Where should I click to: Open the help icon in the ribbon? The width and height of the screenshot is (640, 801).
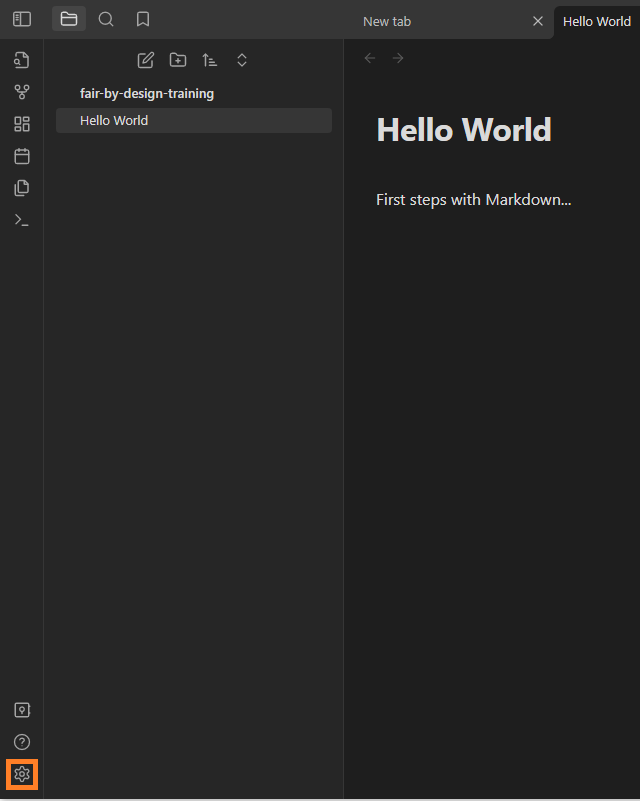[21, 742]
